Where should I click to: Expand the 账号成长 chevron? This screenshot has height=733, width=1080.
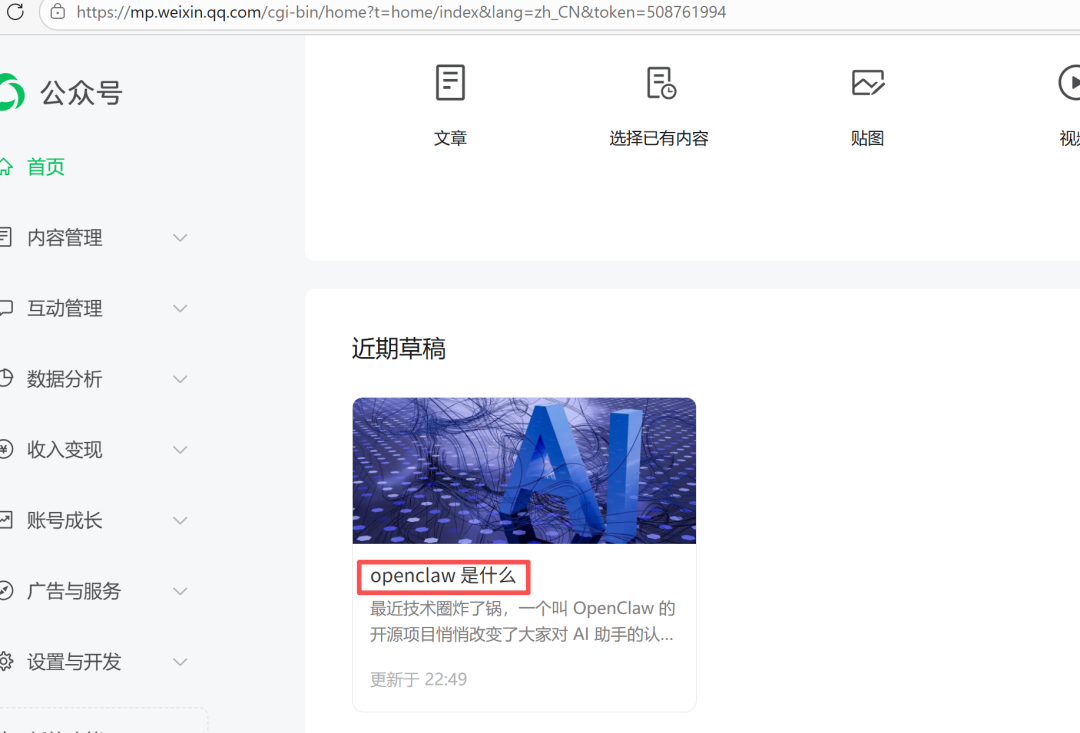click(x=180, y=520)
